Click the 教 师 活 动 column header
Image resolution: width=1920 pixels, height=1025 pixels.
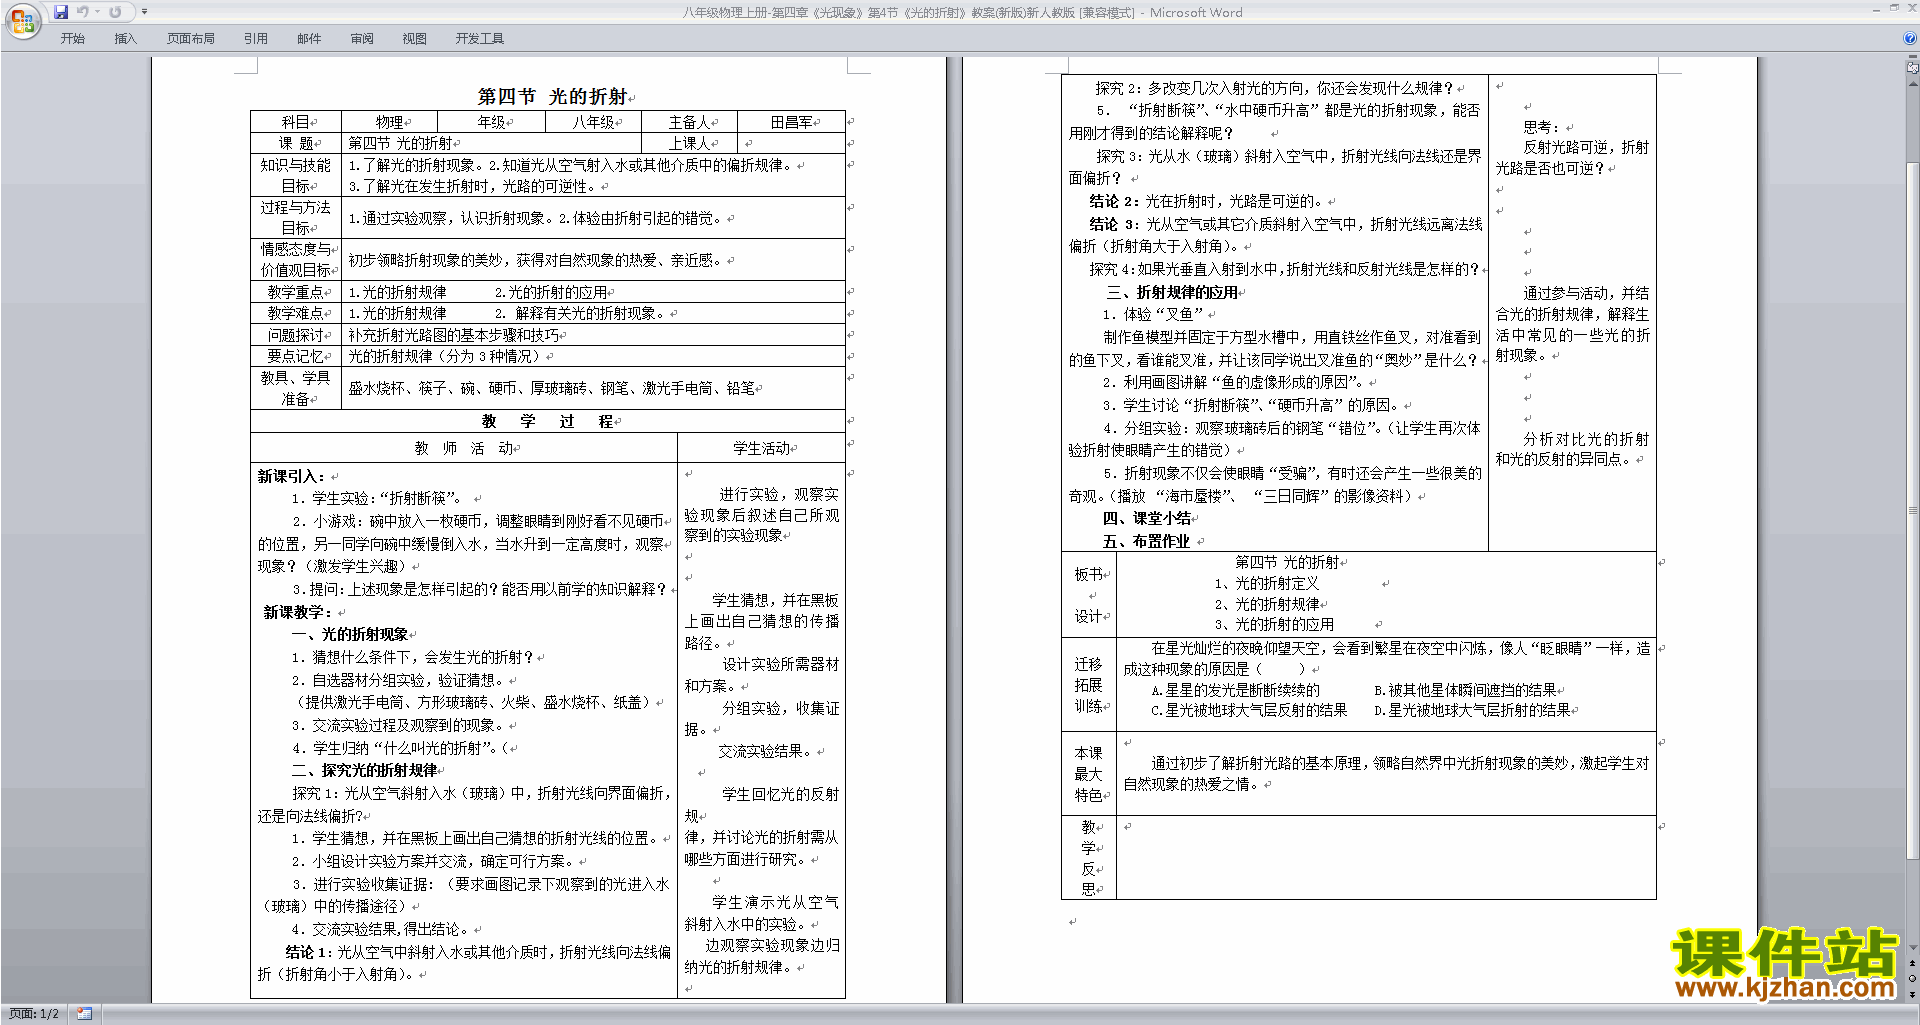[x=464, y=448]
